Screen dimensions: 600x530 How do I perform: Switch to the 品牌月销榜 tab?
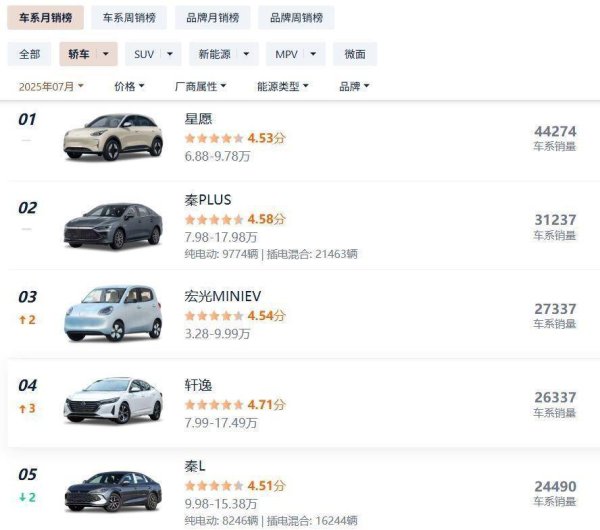(212, 18)
